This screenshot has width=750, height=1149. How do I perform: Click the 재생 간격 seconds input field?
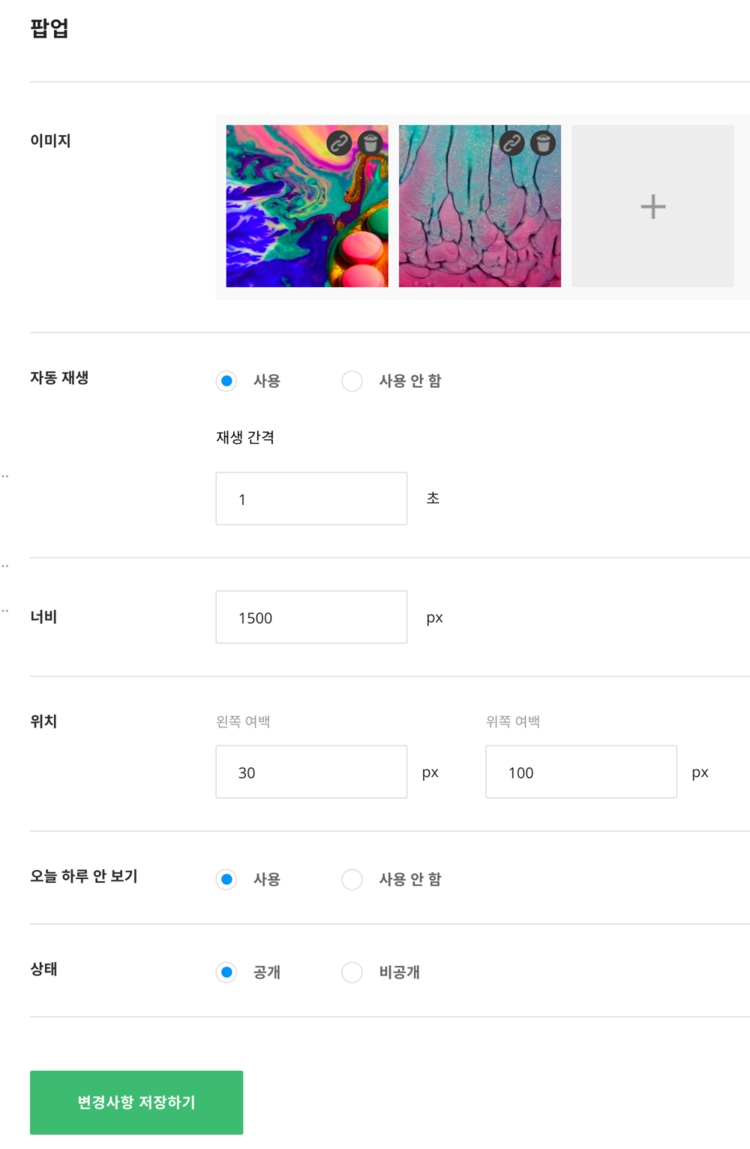311,499
